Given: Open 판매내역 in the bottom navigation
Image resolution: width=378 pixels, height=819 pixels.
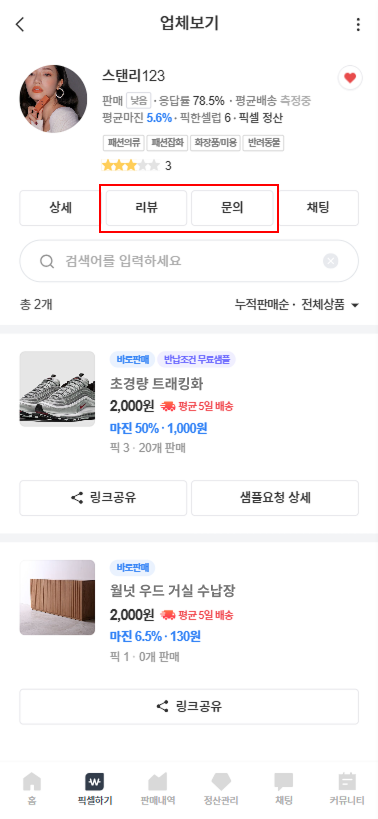Looking at the screenshot, I should pyautogui.click(x=158, y=788).
